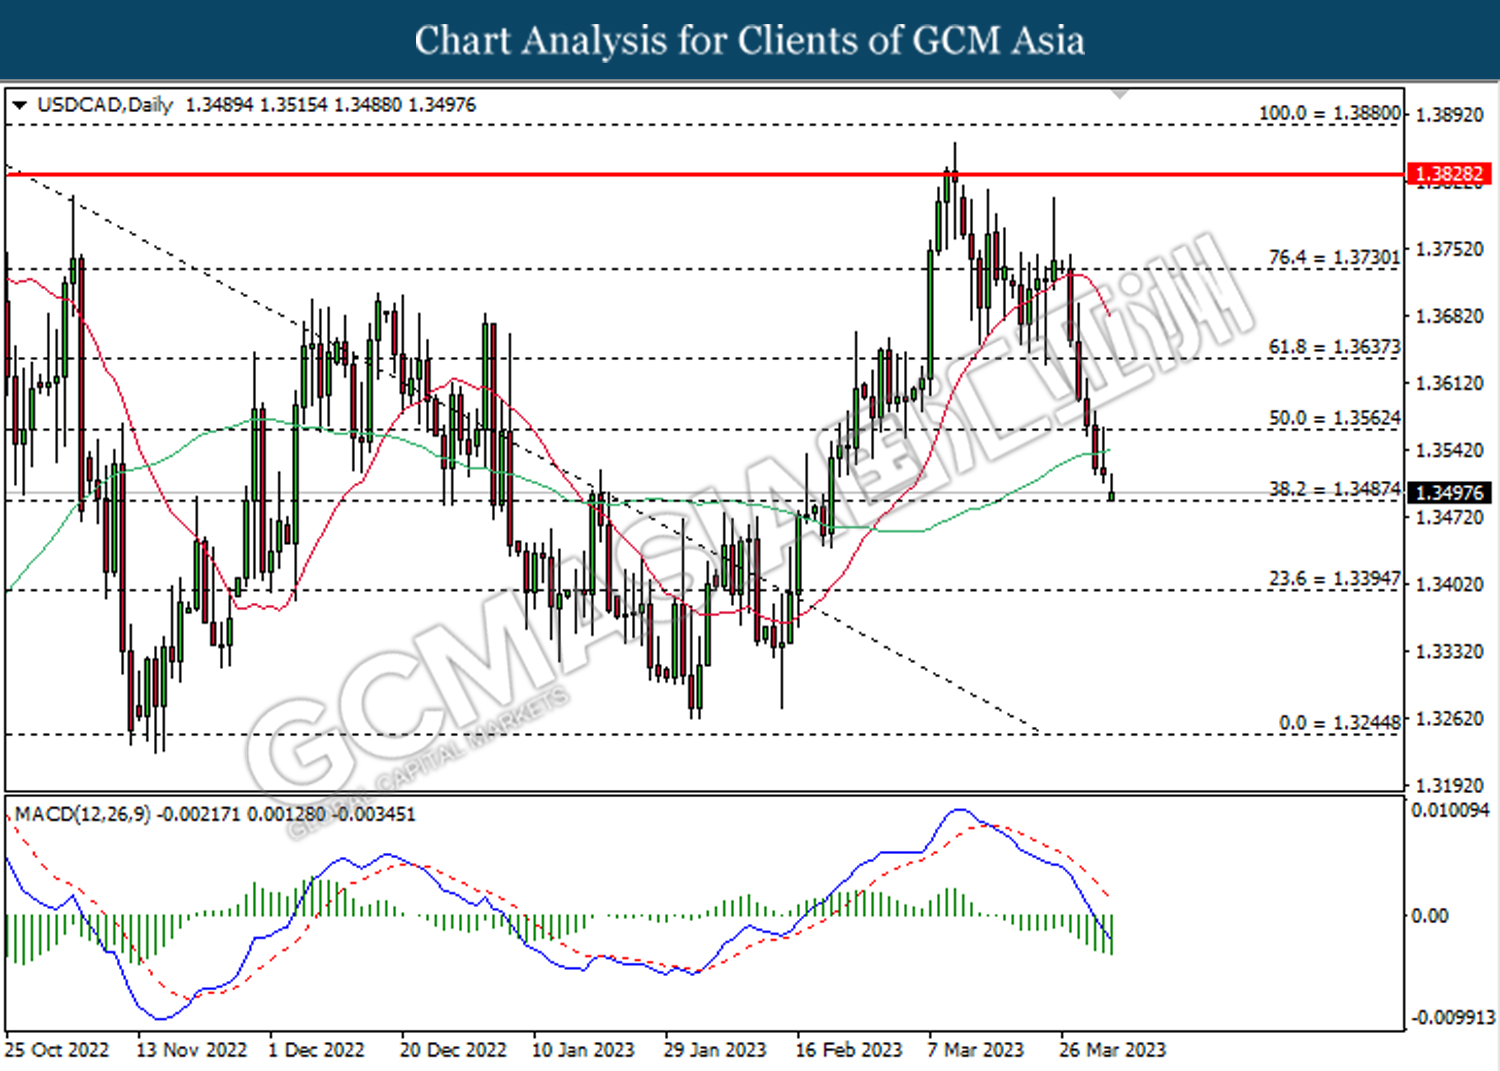Click the 25 Oct 2022 date label
The image size is (1500, 1071).
pos(57,1050)
